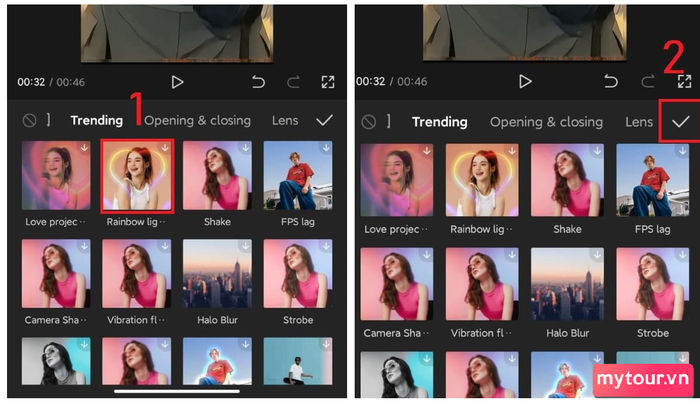Image resolution: width=700 pixels, height=405 pixels.
Task: Redo the action in the right screen
Action: (648, 81)
